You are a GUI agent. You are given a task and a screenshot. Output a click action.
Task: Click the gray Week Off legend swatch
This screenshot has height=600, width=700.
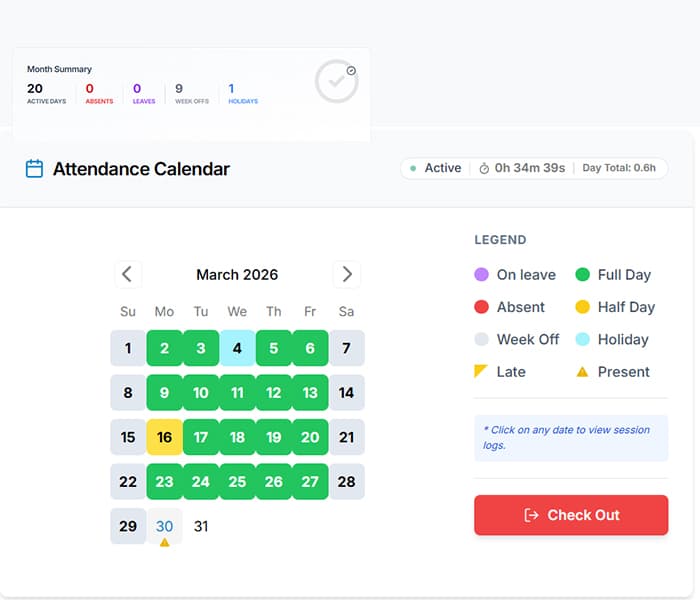pos(481,339)
